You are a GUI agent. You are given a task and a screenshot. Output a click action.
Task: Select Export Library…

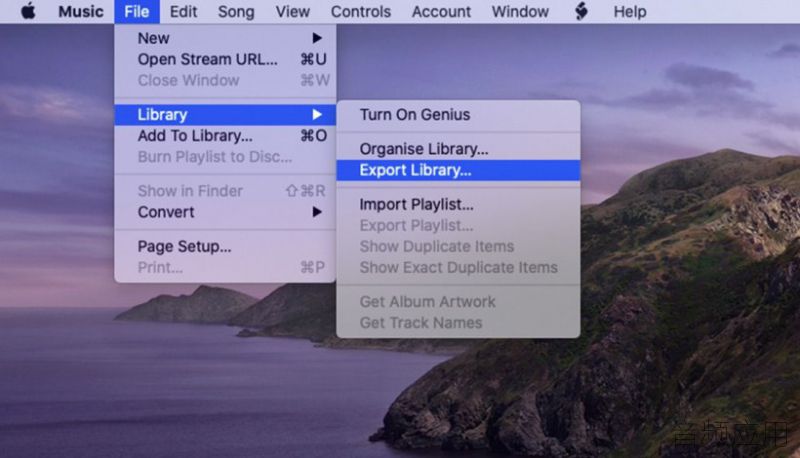point(458,170)
